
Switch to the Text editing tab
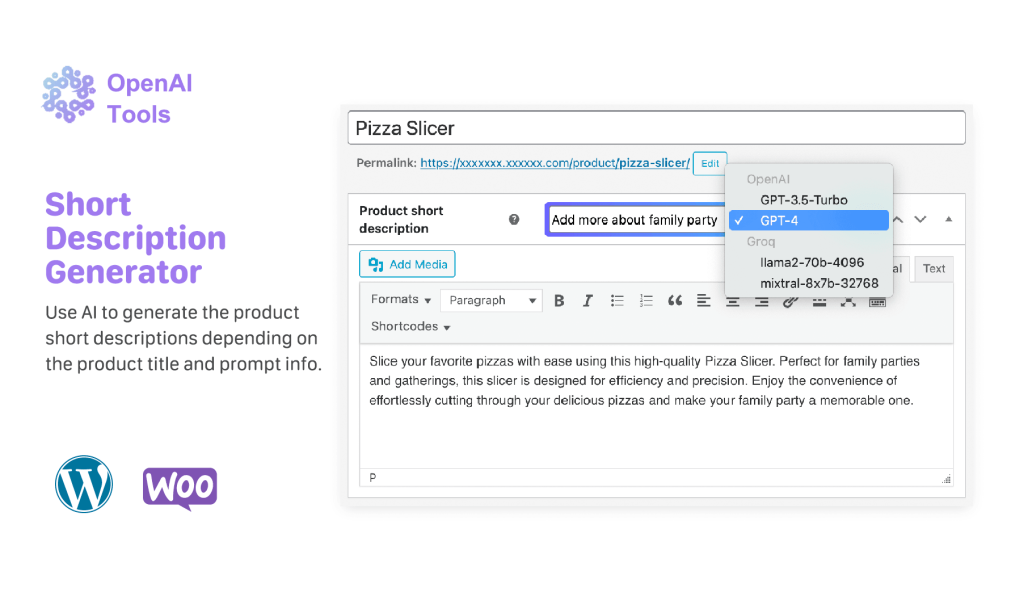pos(933,268)
